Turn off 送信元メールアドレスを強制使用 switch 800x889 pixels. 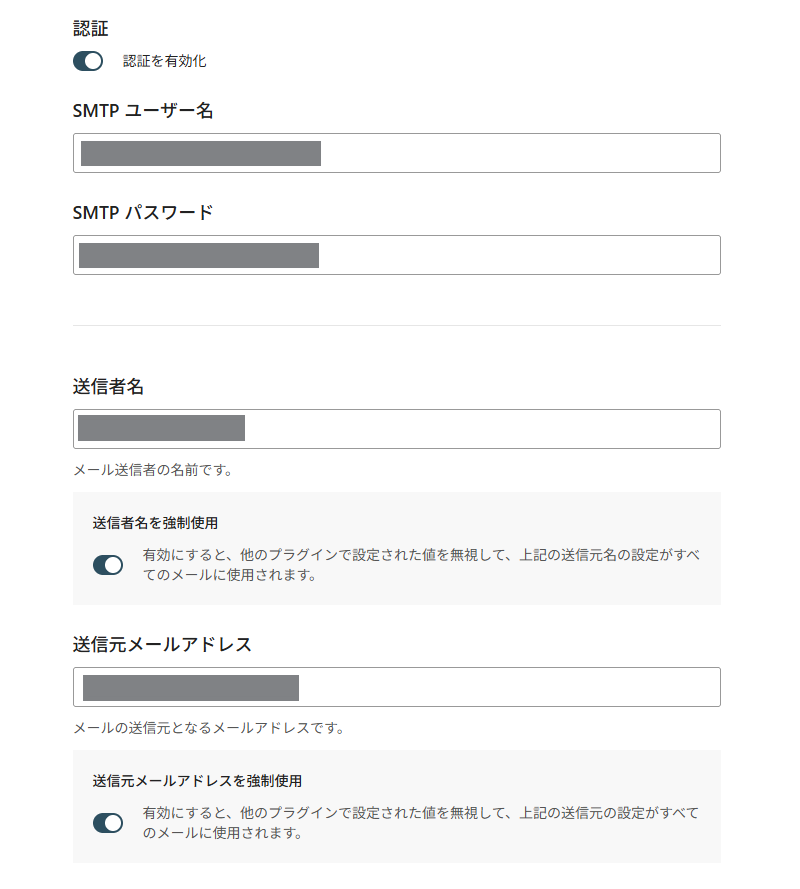108,823
